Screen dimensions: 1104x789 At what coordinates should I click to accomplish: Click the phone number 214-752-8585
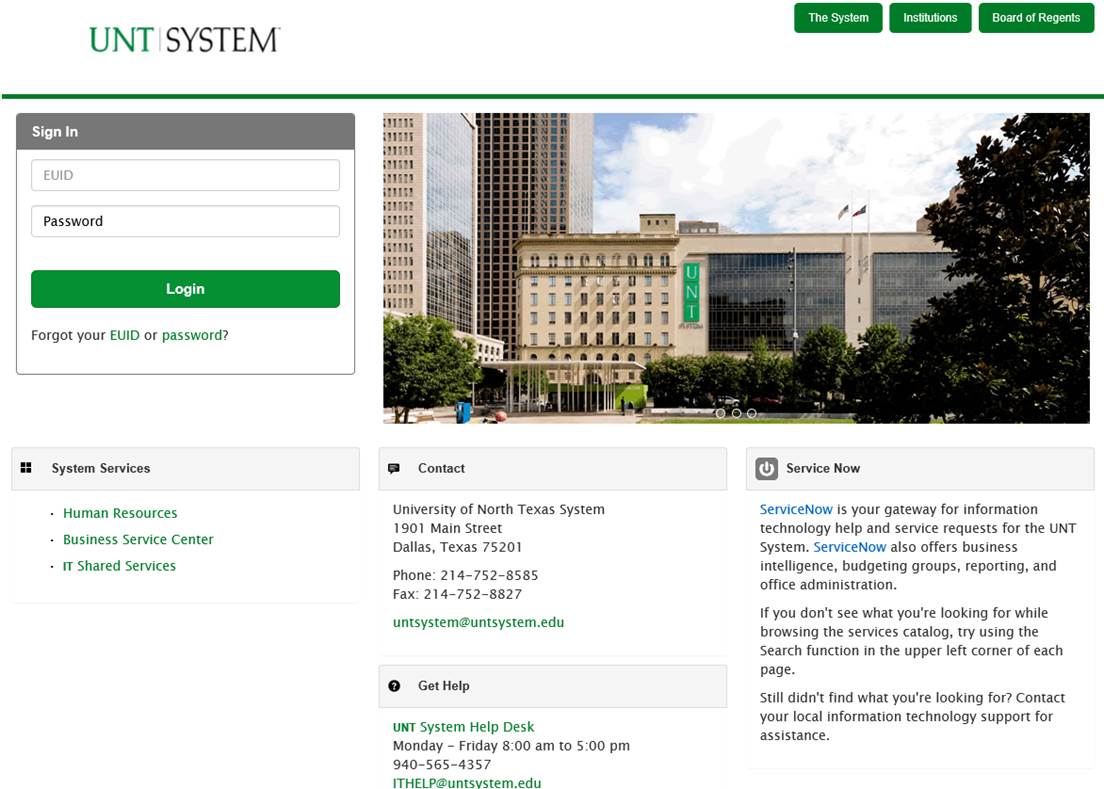489,575
